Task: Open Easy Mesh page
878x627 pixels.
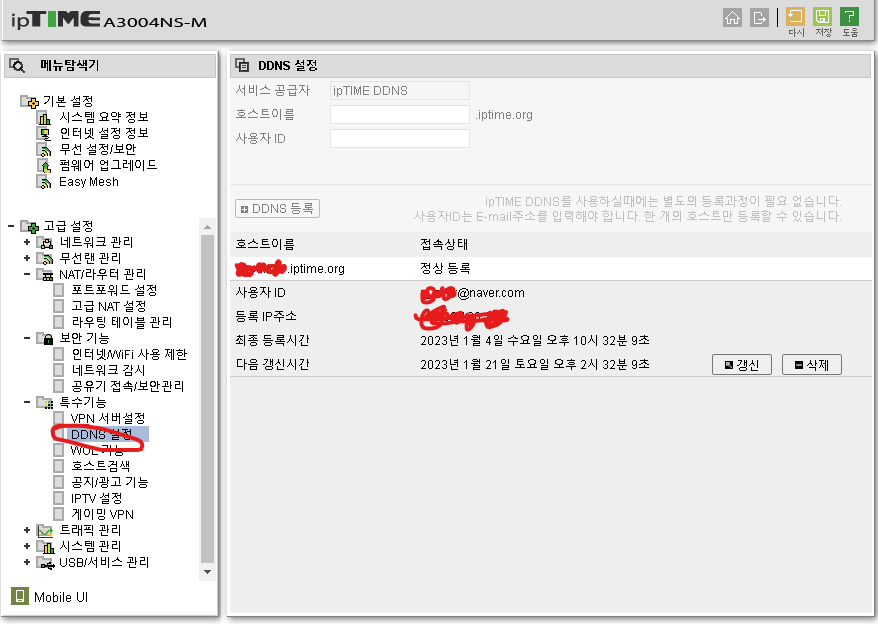Action: point(88,182)
